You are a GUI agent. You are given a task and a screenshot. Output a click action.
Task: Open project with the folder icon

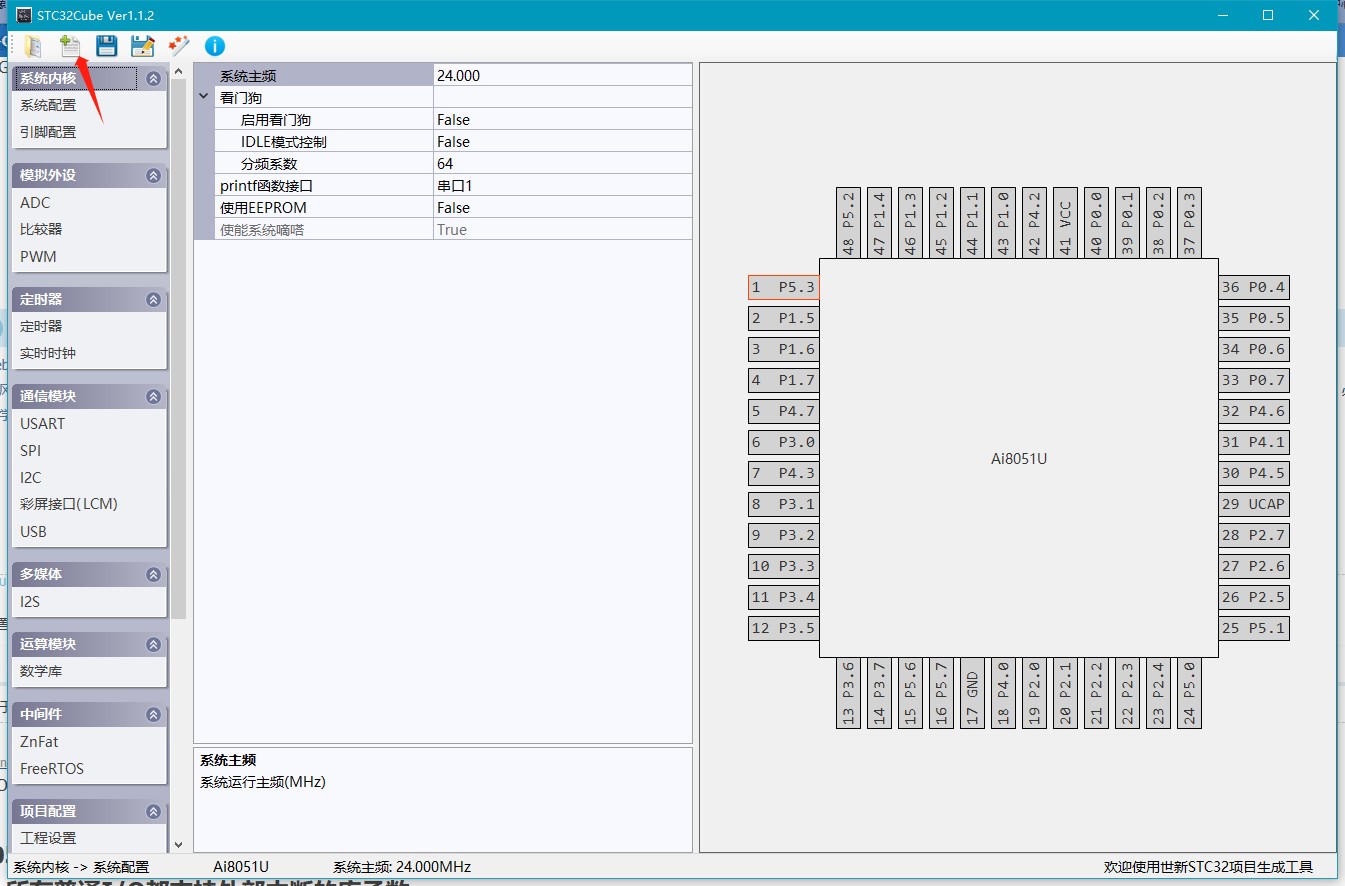point(33,46)
